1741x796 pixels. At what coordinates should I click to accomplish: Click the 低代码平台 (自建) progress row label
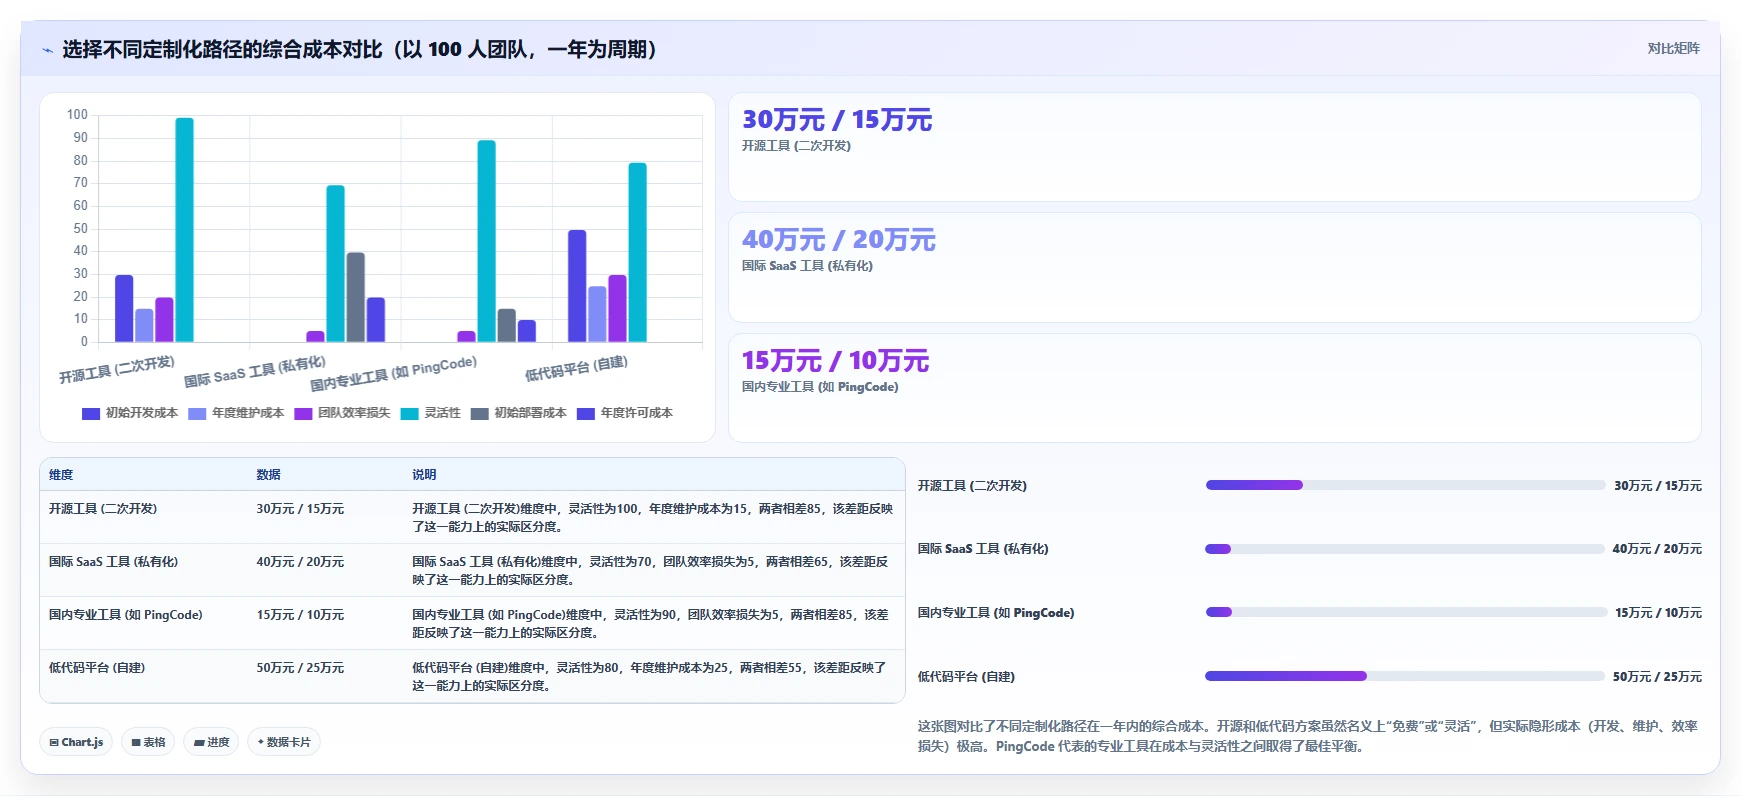(966, 677)
